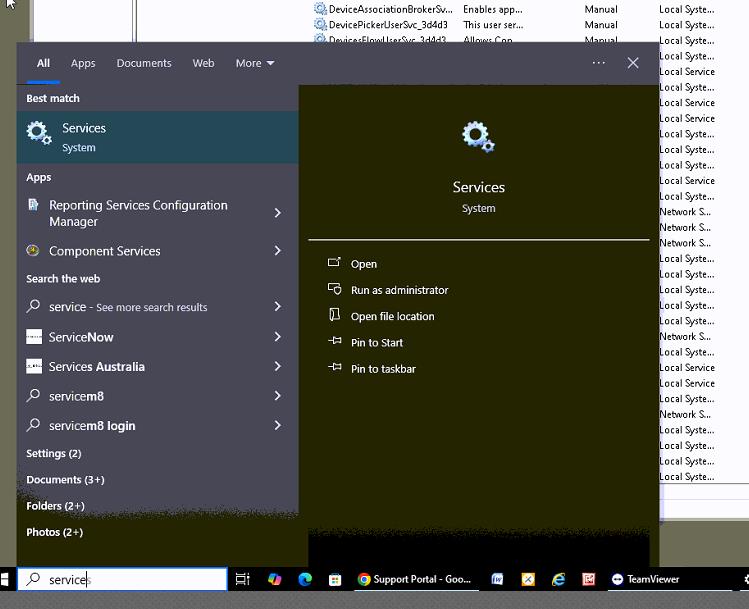Click the Windows Start button
Screen dimensions: 749x609
tap(5, 579)
